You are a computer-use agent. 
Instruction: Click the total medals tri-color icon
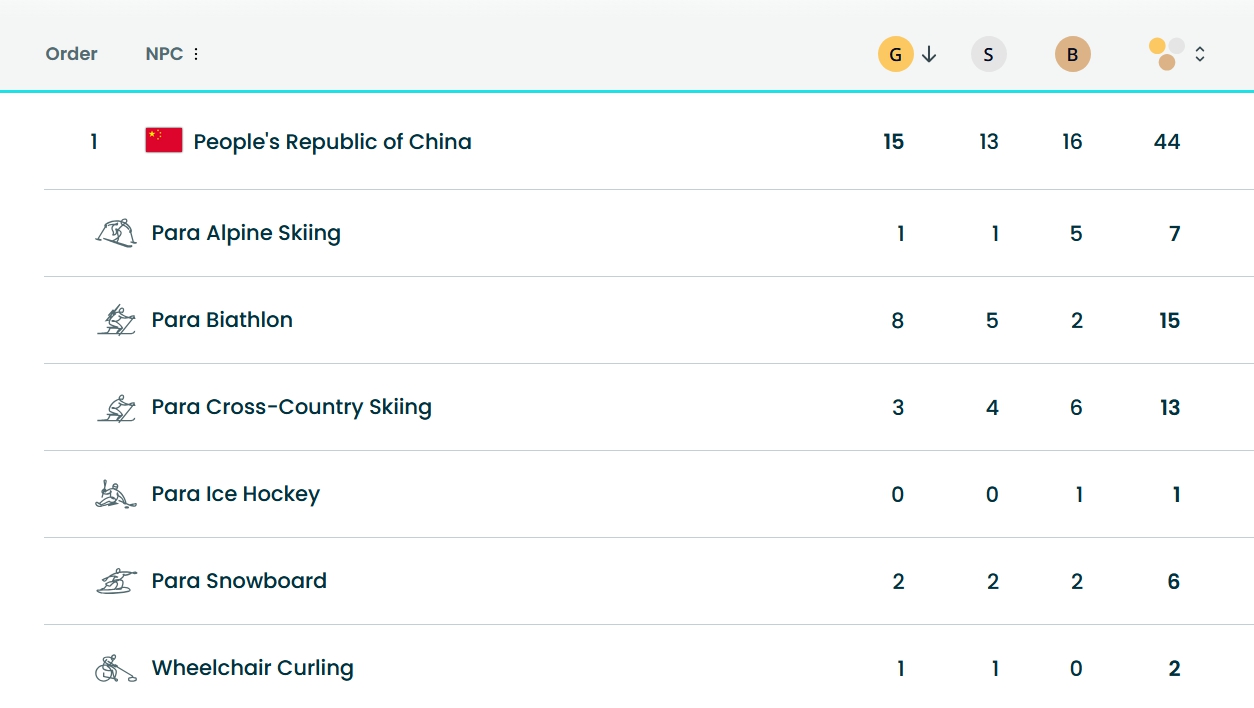1166,54
